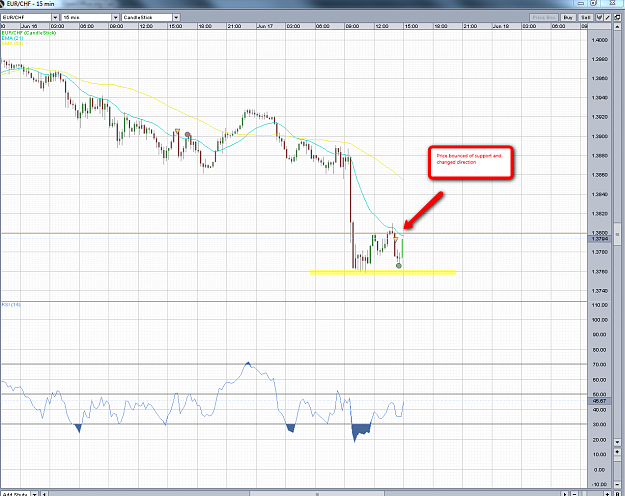Click the current price tag 1.3794
Screen dimensions: 625x496
[x=599, y=238]
